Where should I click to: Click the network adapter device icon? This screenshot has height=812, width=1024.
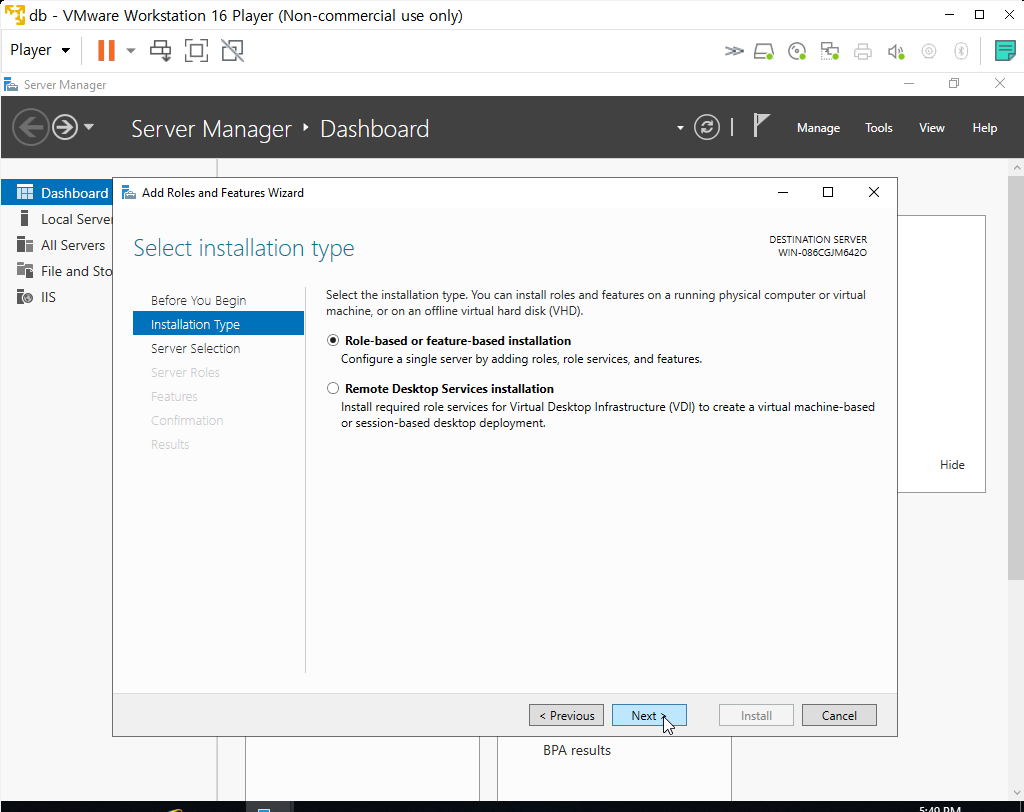coord(829,51)
